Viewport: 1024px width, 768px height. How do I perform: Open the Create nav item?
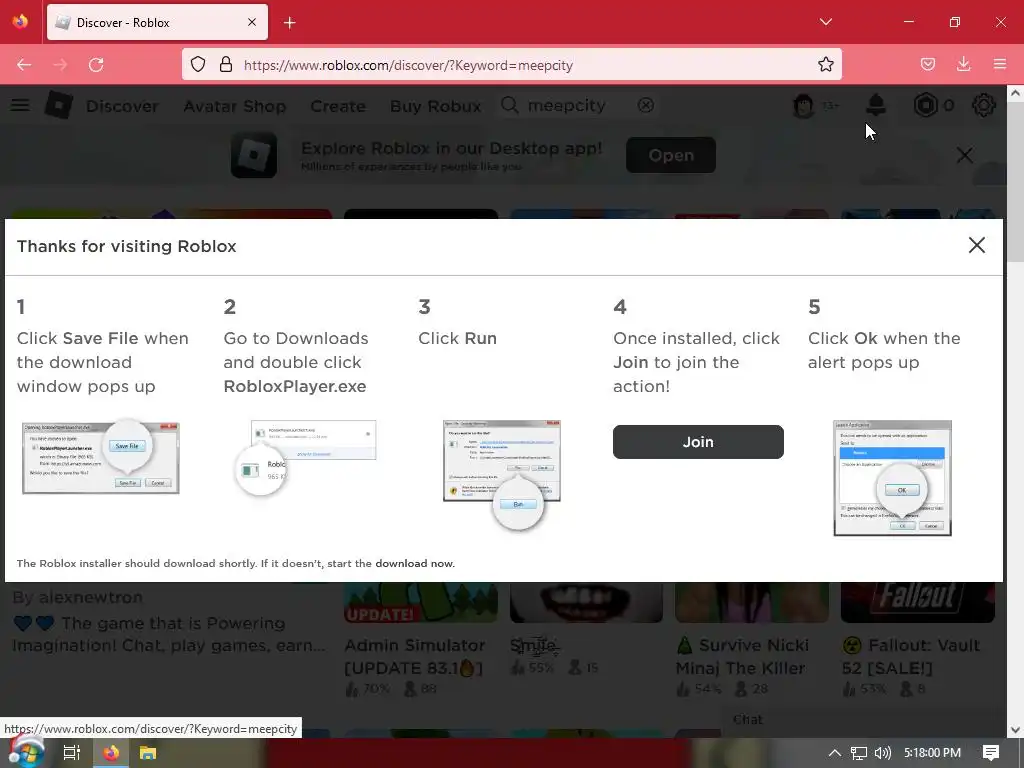coord(338,106)
